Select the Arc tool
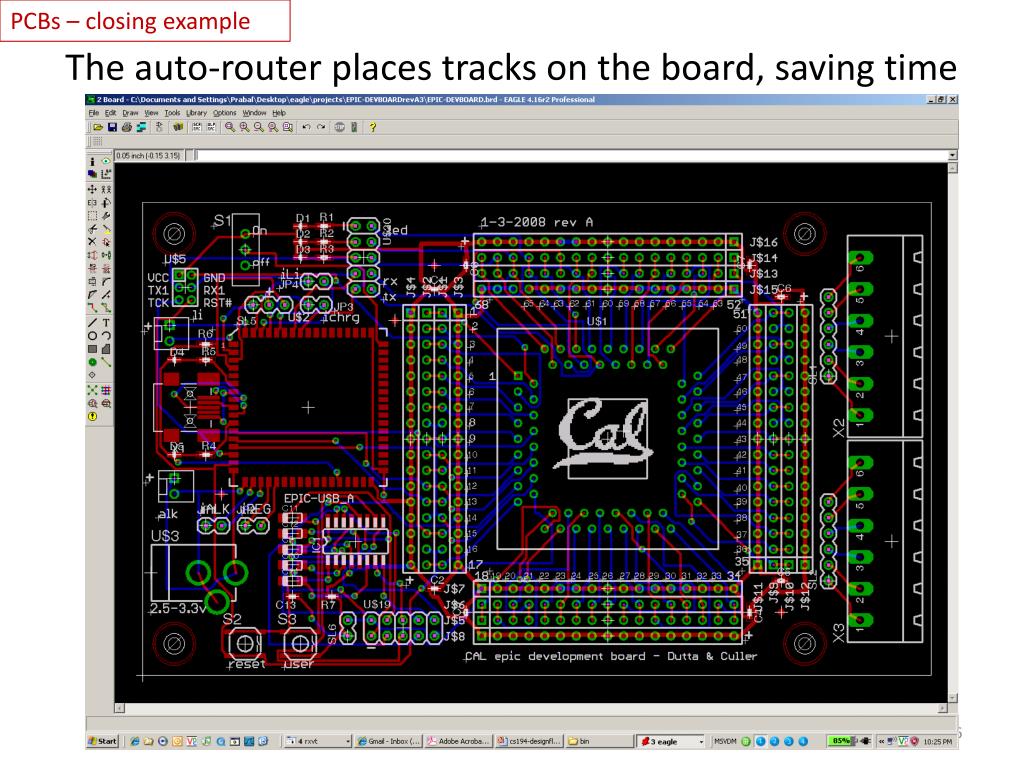The width and height of the screenshot is (1024, 768). pyautogui.click(x=106, y=335)
